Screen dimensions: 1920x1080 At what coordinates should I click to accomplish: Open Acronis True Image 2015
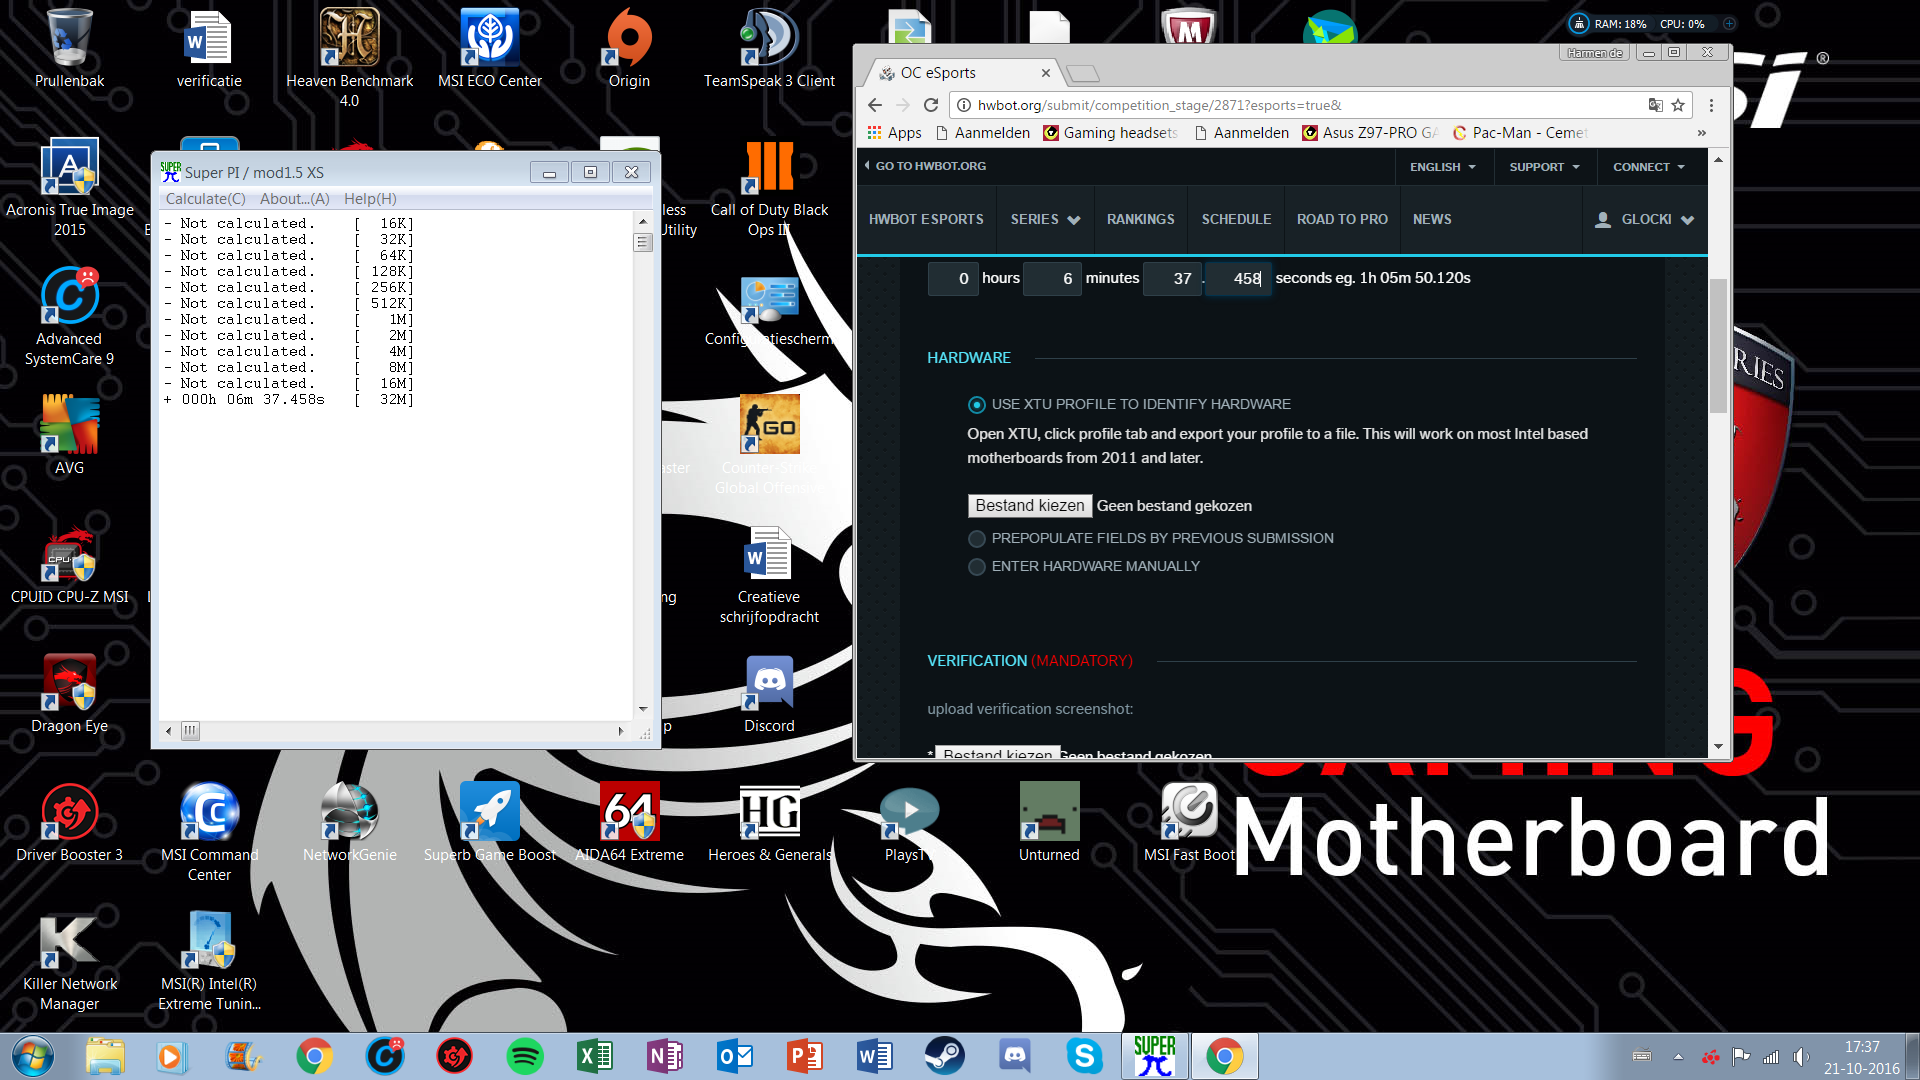69,188
